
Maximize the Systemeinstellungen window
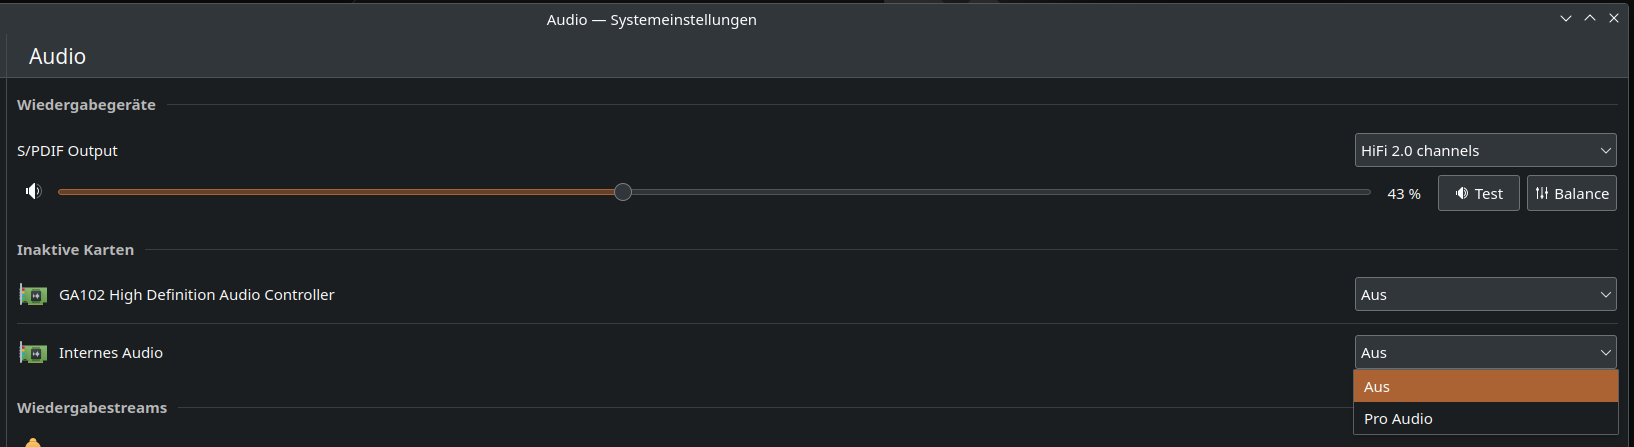(1590, 19)
